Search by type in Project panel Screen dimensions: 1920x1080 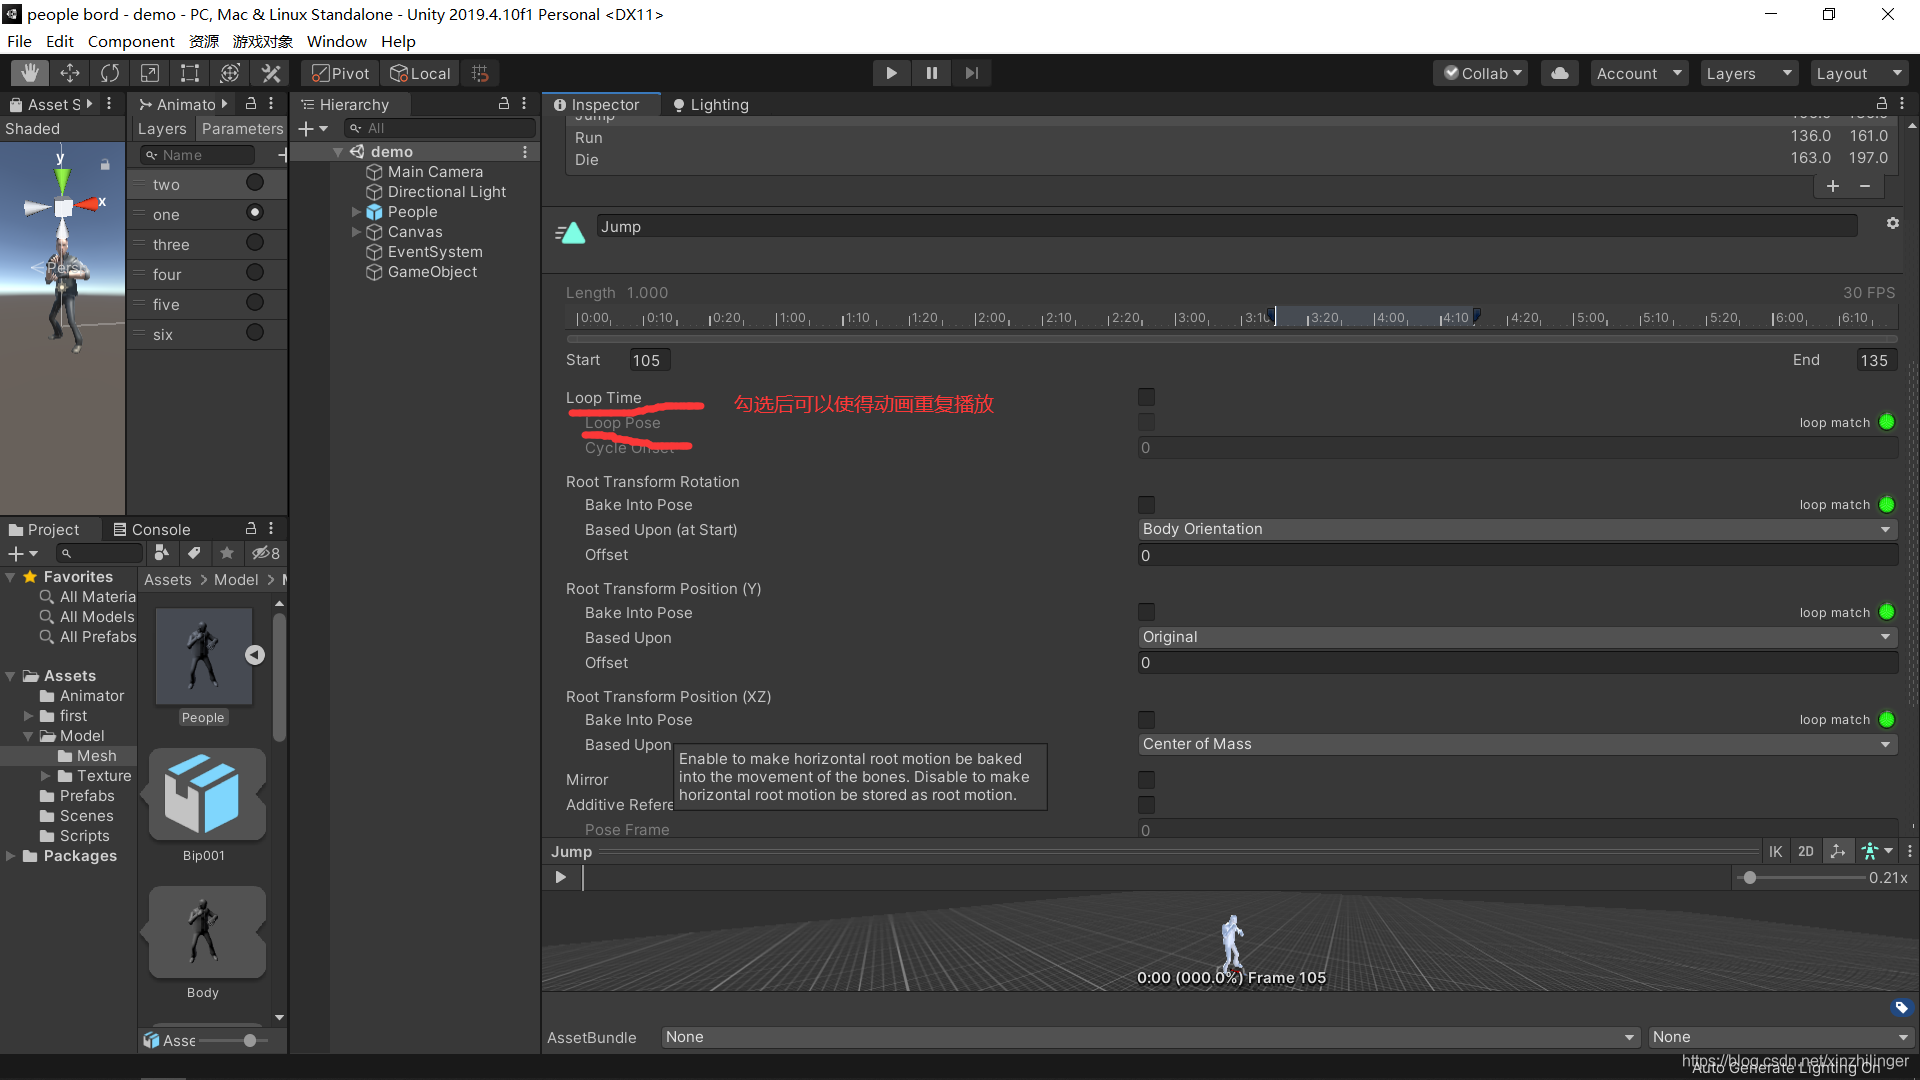(161, 553)
